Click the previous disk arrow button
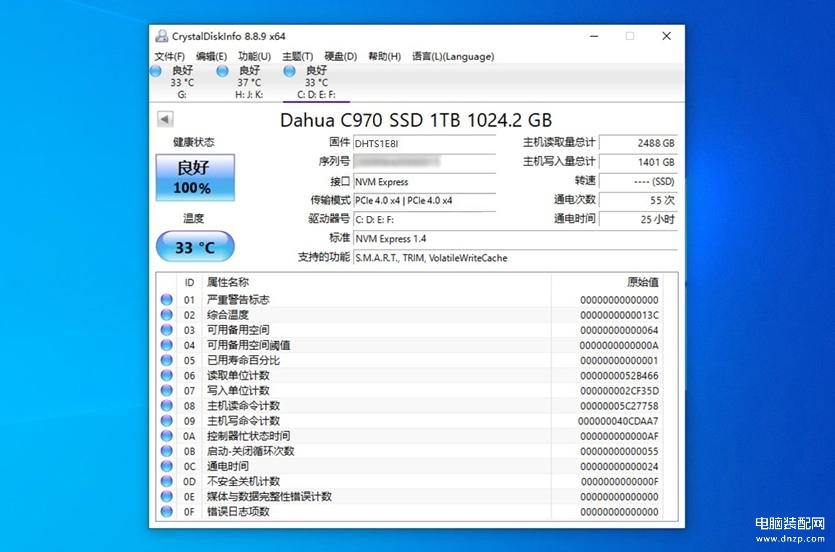The width and height of the screenshot is (835, 552). click(x=164, y=120)
